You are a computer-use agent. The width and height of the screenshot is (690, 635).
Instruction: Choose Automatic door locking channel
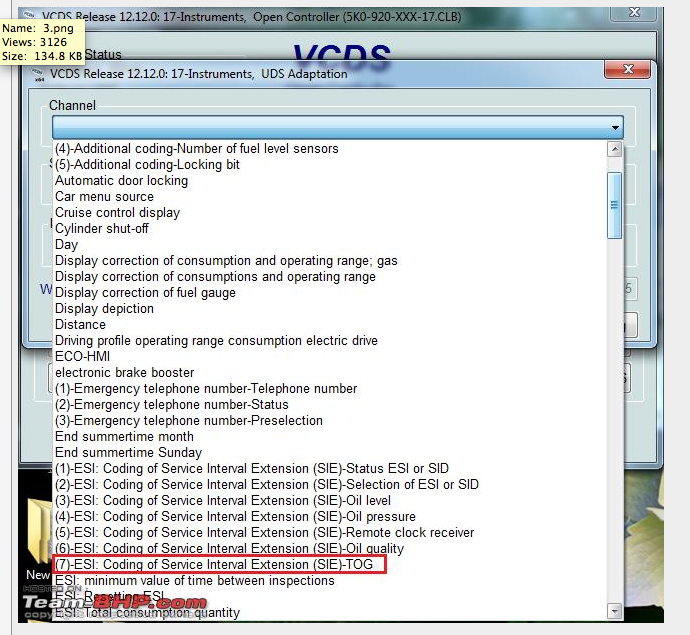click(121, 181)
